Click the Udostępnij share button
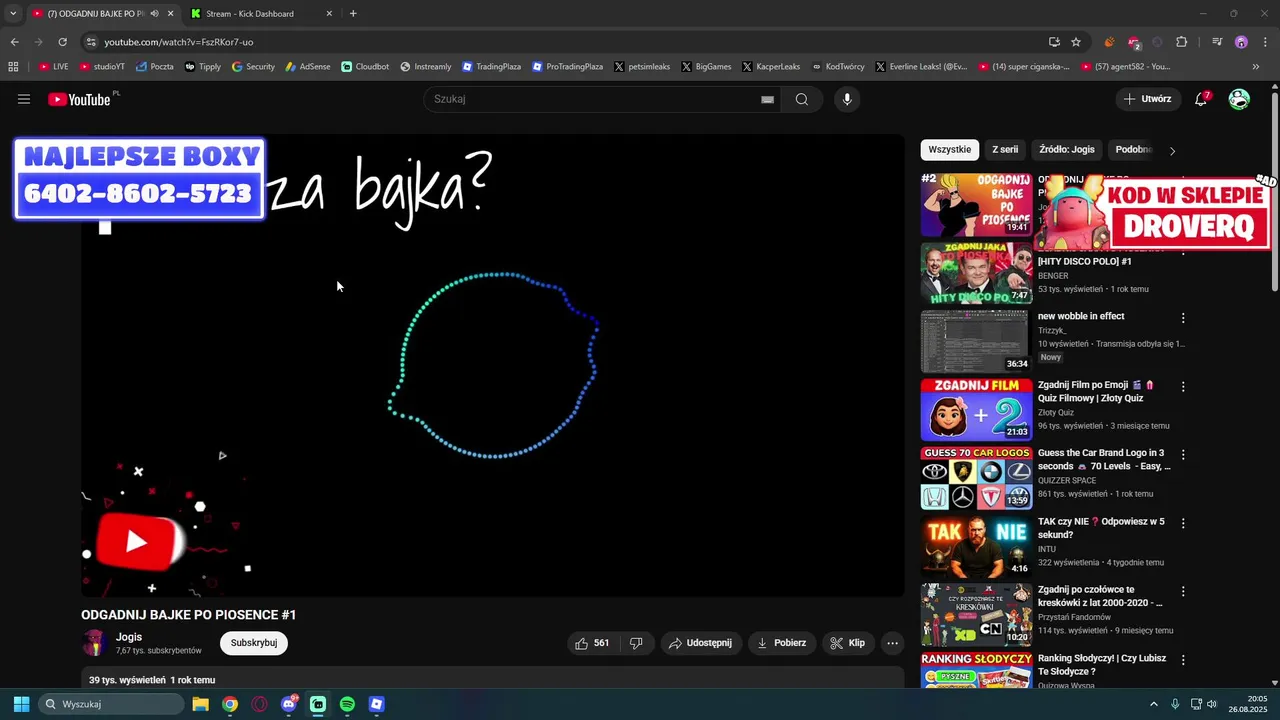This screenshot has width=1280, height=720. point(701,643)
